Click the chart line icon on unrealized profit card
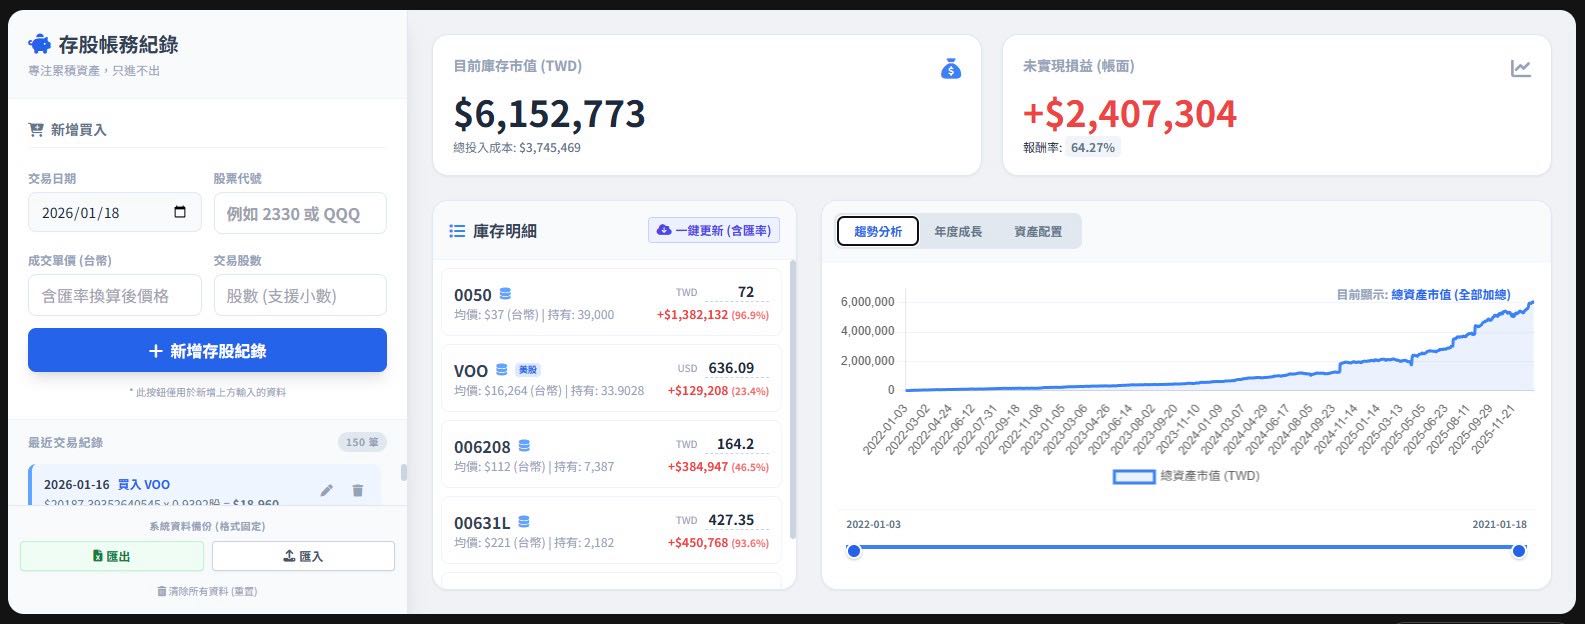1585x624 pixels. pyautogui.click(x=1520, y=69)
